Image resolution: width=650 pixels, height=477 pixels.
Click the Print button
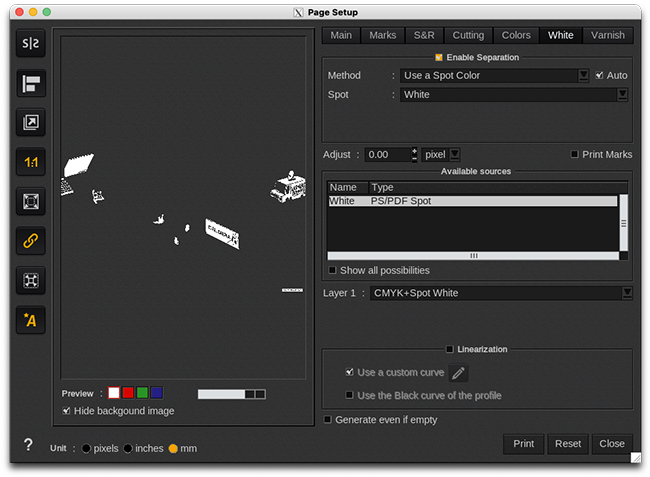(x=524, y=444)
